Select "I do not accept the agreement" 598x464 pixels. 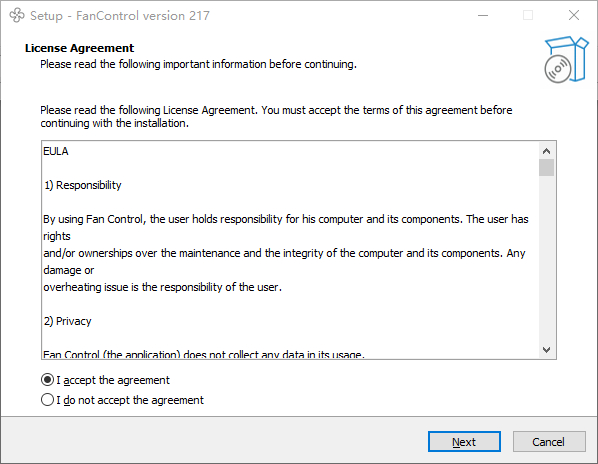(47, 400)
